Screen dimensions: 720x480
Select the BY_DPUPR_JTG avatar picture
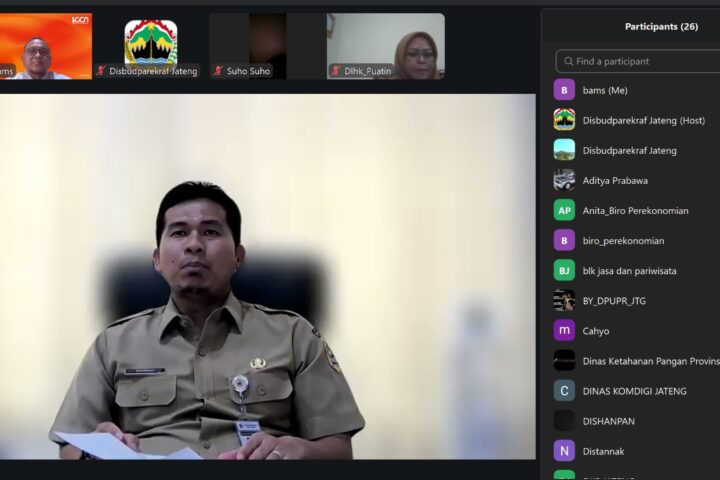[x=564, y=300]
